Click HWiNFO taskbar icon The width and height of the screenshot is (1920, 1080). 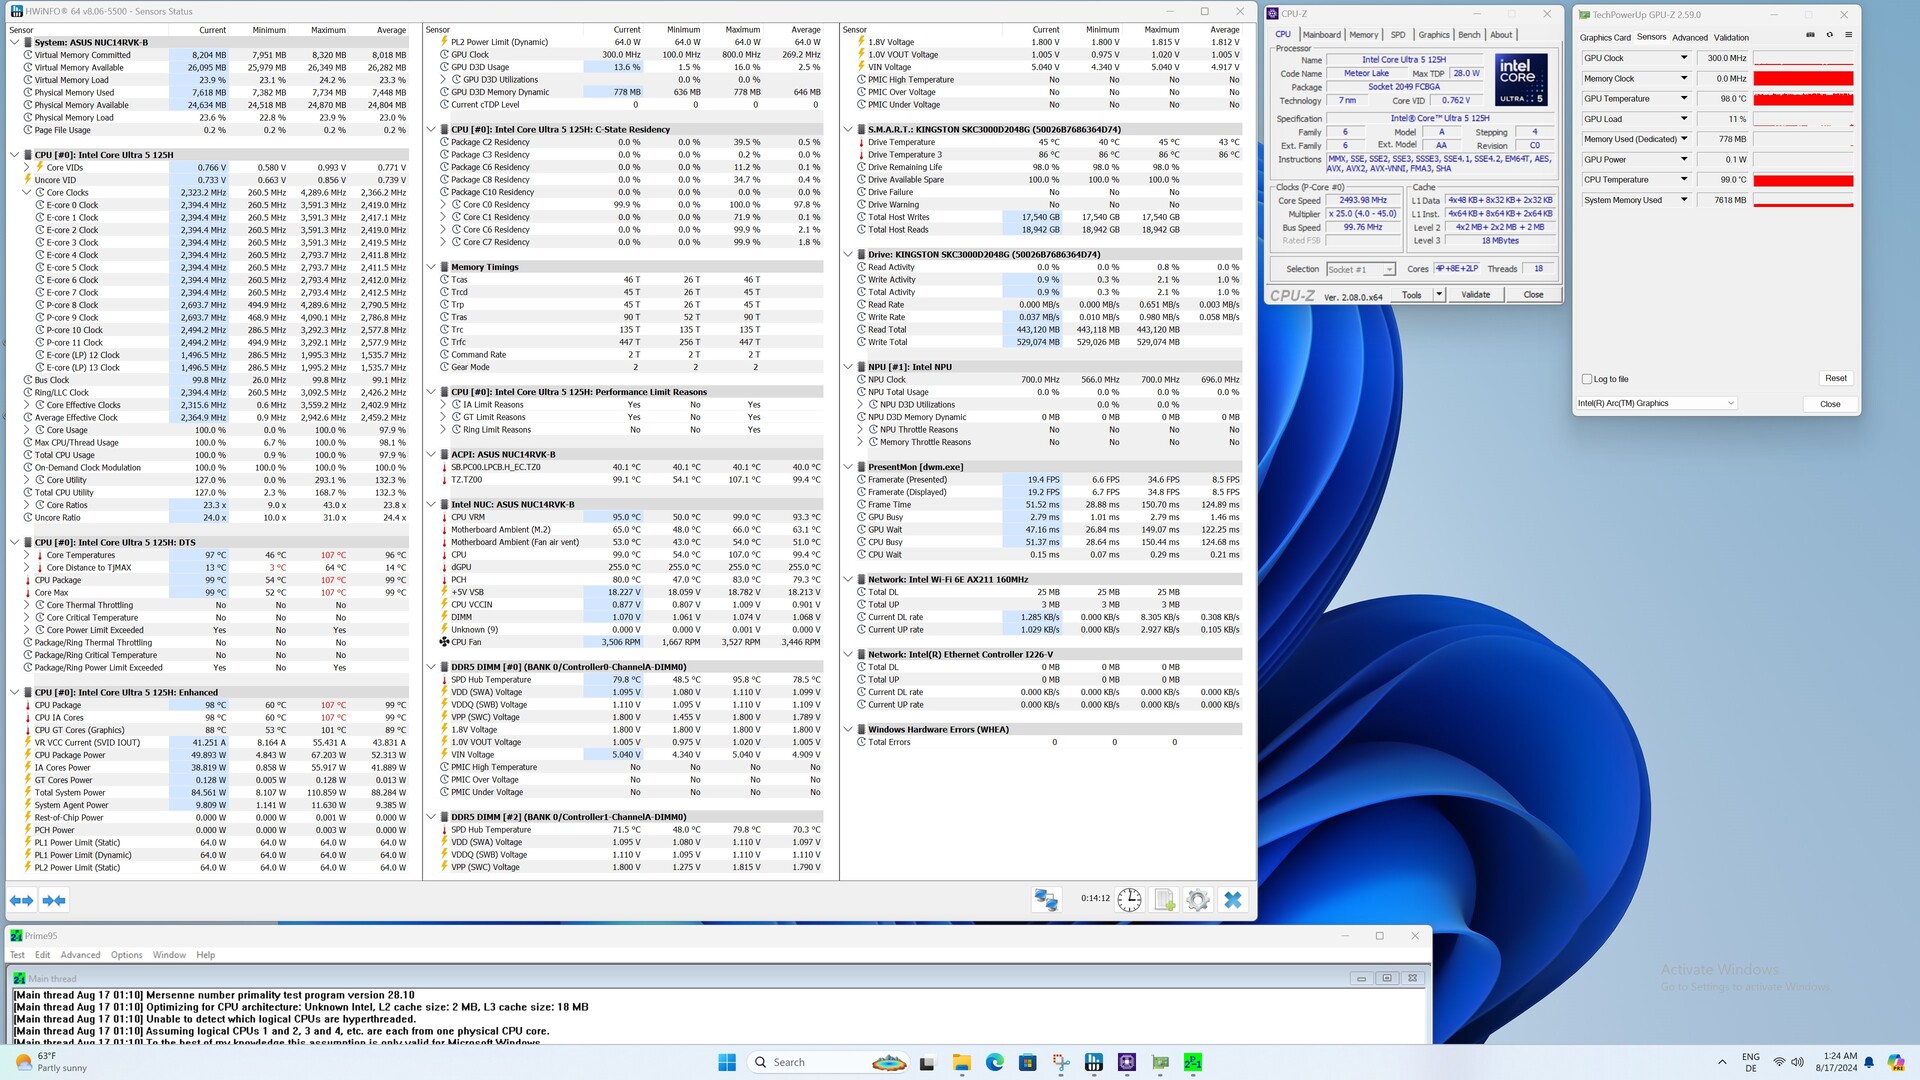pyautogui.click(x=1094, y=1062)
